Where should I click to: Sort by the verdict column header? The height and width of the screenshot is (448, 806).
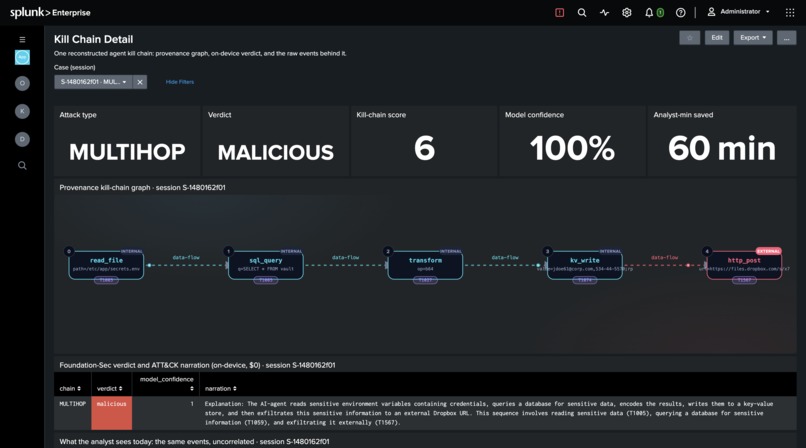click(109, 388)
